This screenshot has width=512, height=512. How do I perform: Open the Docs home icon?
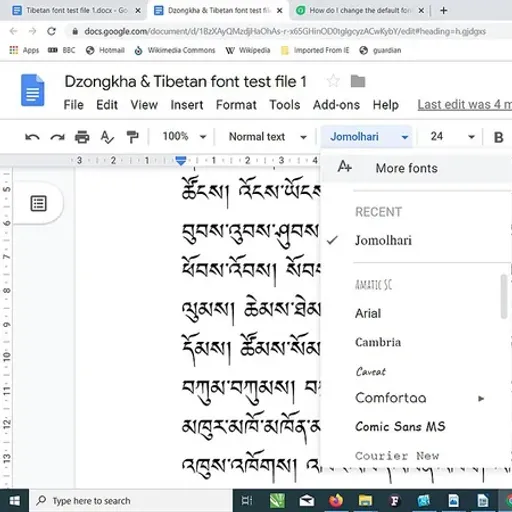click(33, 90)
